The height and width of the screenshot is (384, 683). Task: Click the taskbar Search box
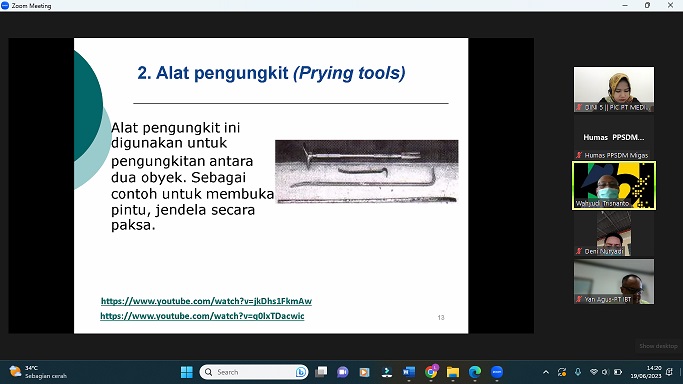[254, 372]
